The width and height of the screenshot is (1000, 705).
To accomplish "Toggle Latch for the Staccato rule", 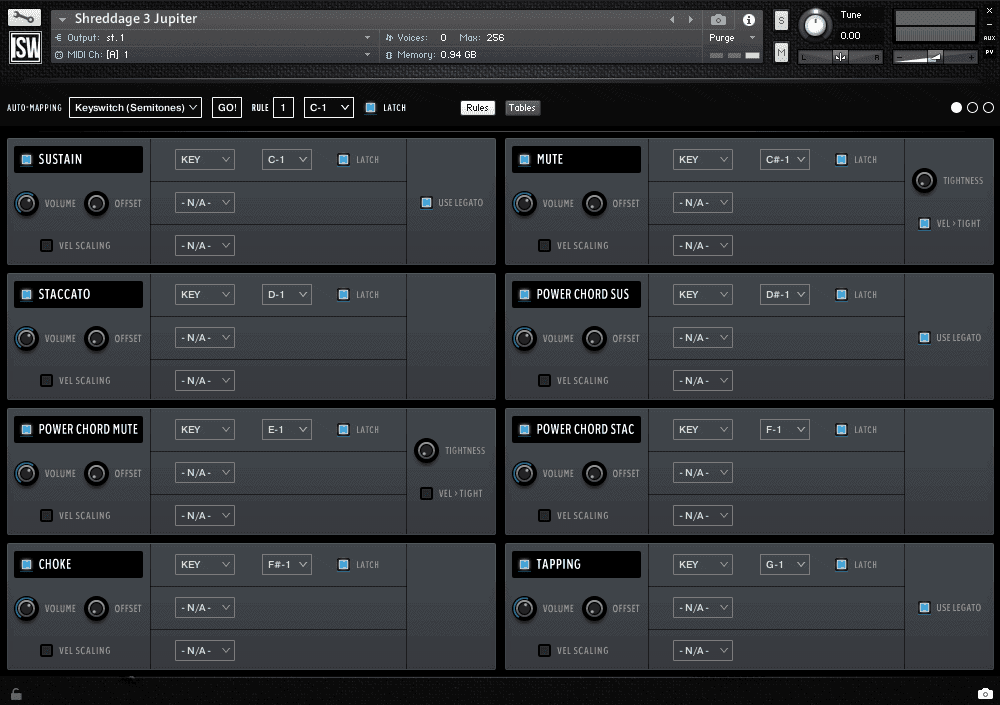I will coord(343,294).
